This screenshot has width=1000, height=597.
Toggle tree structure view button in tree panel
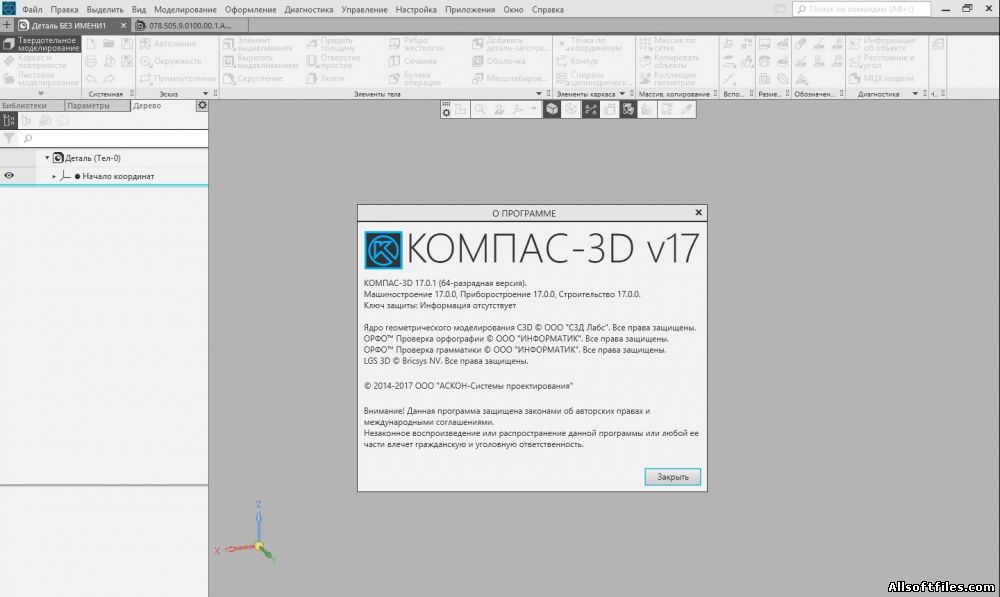(x=9, y=120)
